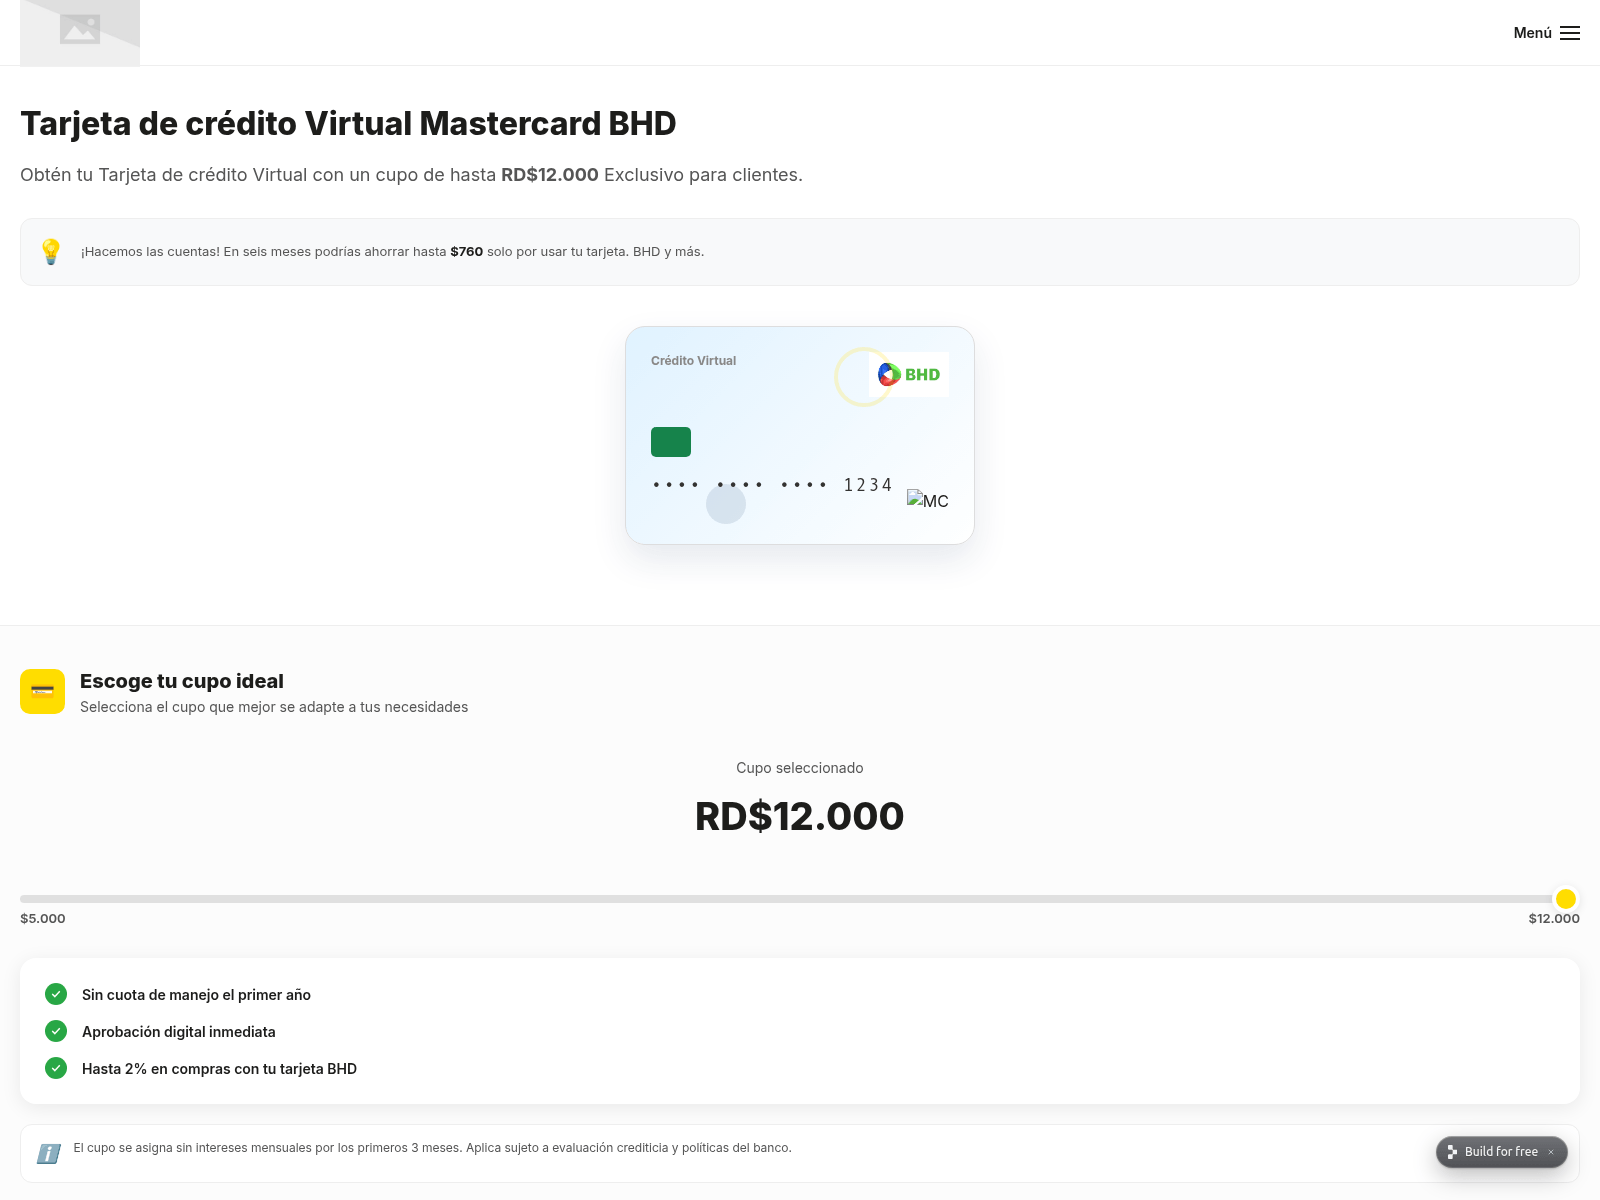Click the text Aprobación digital inmediata

coord(179,1032)
